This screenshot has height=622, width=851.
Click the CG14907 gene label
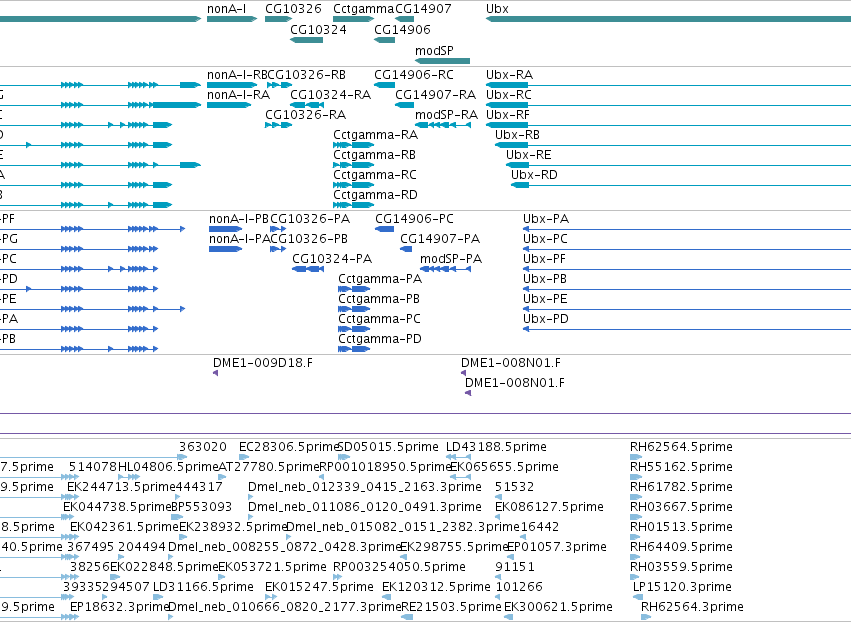(423, 9)
